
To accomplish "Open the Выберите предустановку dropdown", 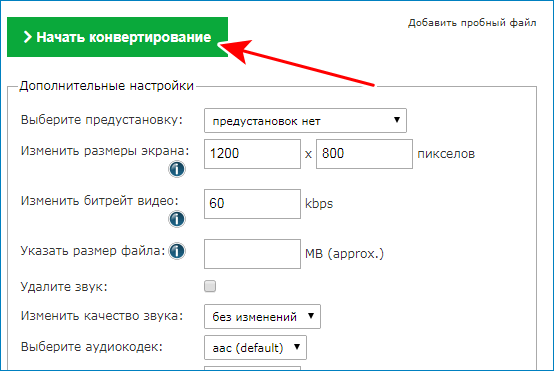I will tap(305, 121).
